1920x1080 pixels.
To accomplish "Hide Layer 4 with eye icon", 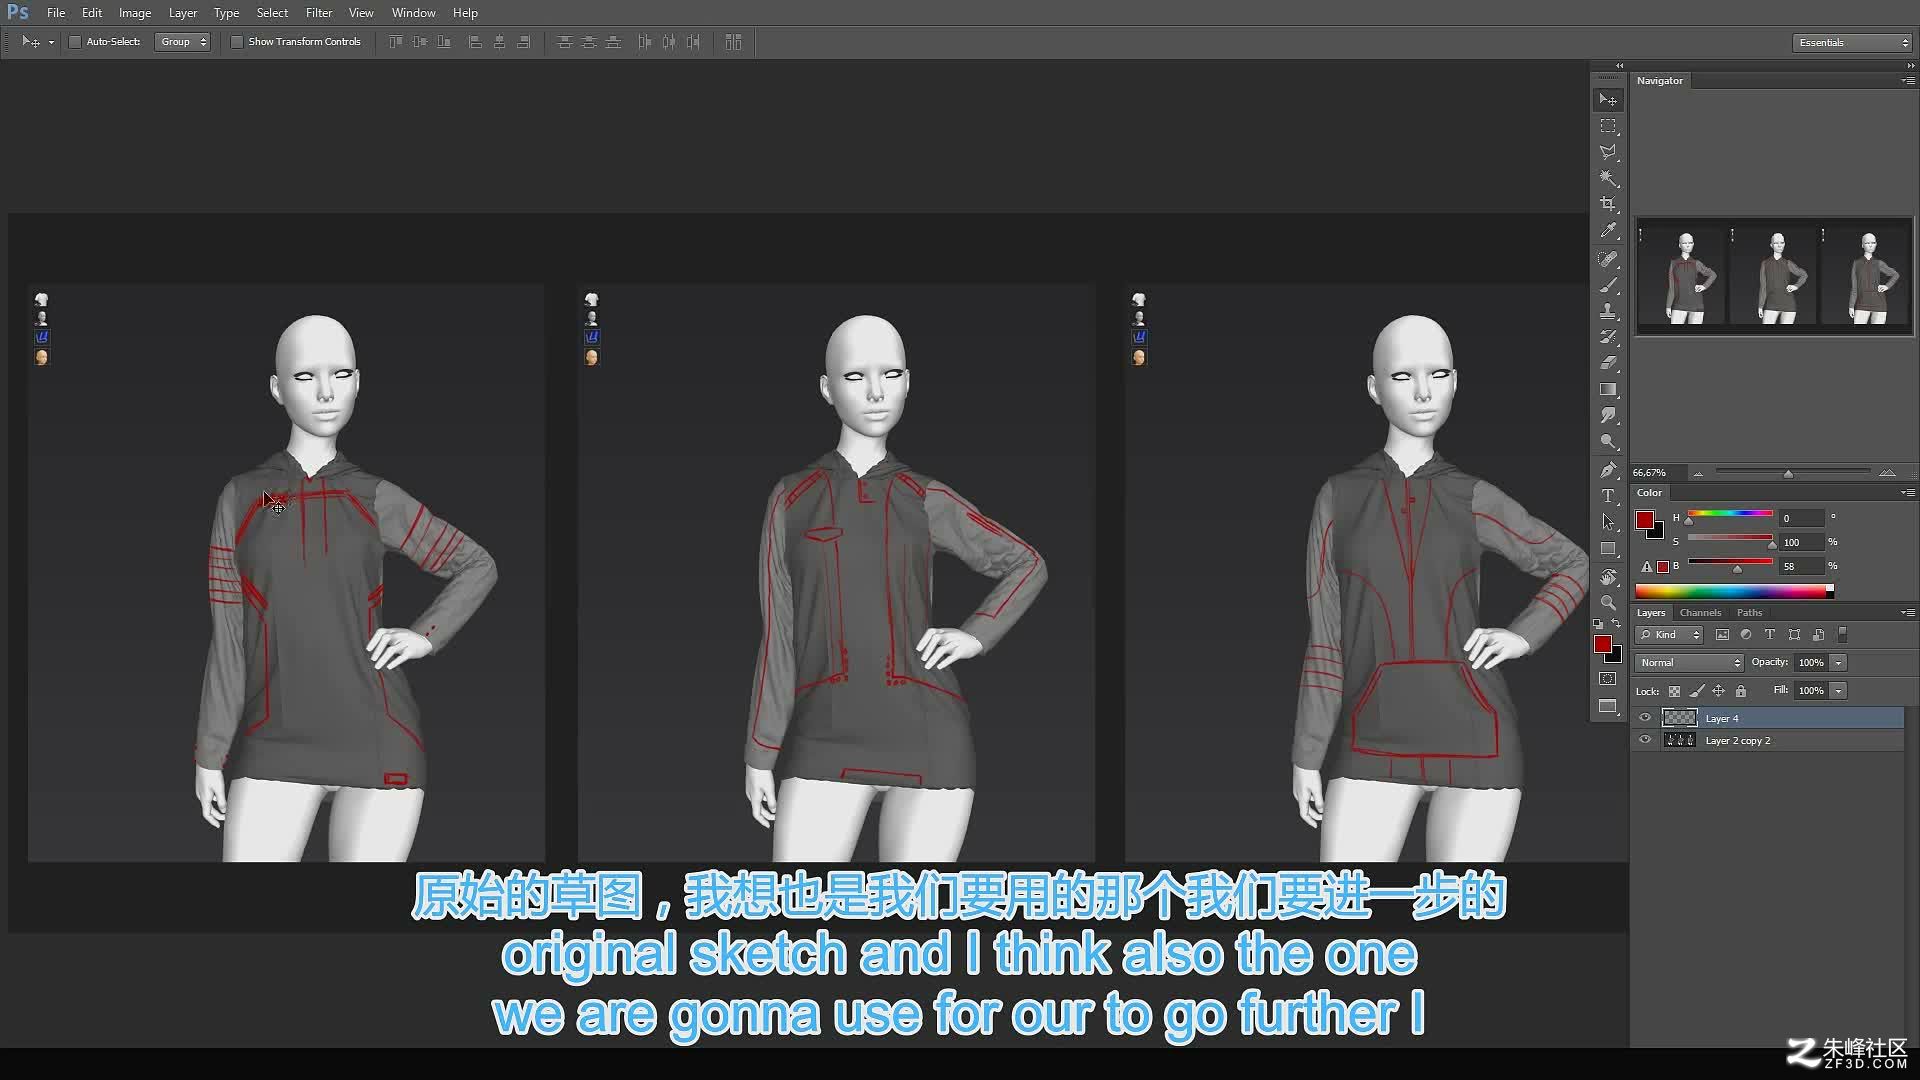I will click(x=1645, y=718).
